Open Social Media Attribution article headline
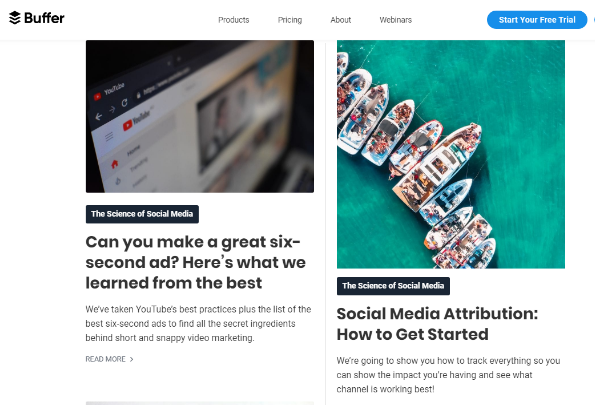This screenshot has width=598, height=412. point(437,324)
